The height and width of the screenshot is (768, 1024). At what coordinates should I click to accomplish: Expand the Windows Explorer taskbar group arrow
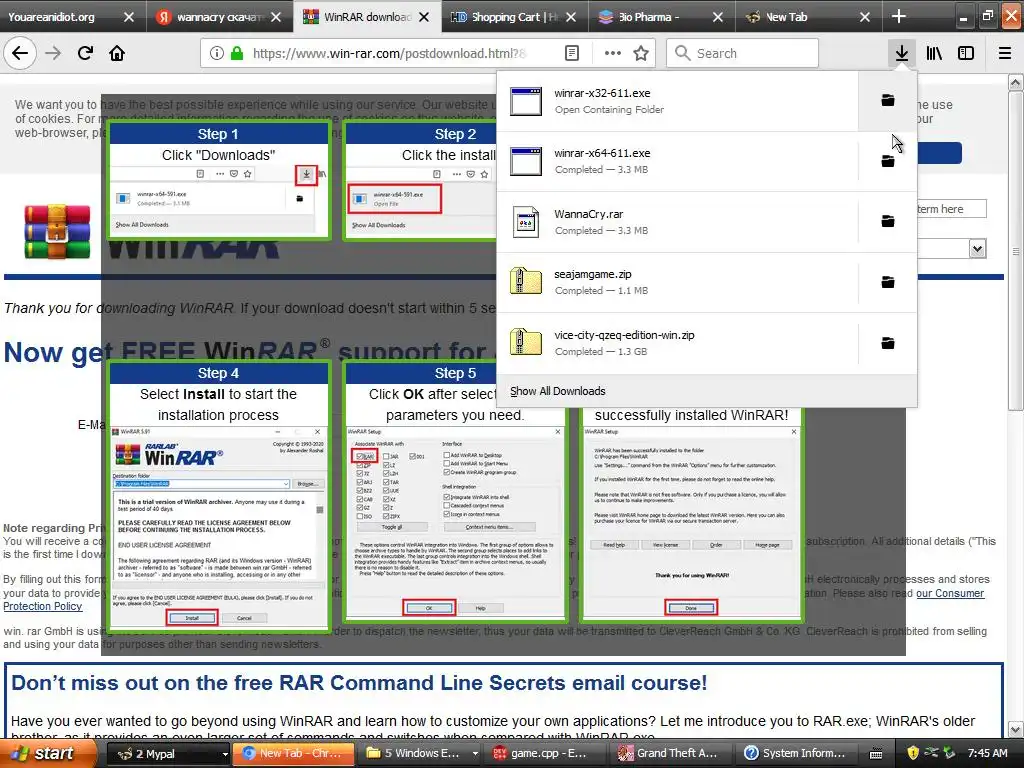tap(475, 753)
